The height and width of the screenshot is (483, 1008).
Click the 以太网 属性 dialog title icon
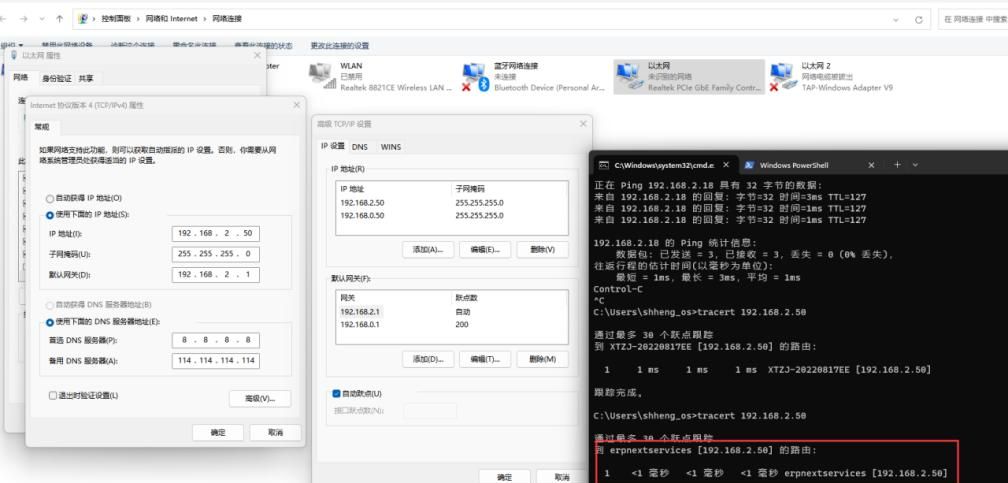[x=15, y=55]
